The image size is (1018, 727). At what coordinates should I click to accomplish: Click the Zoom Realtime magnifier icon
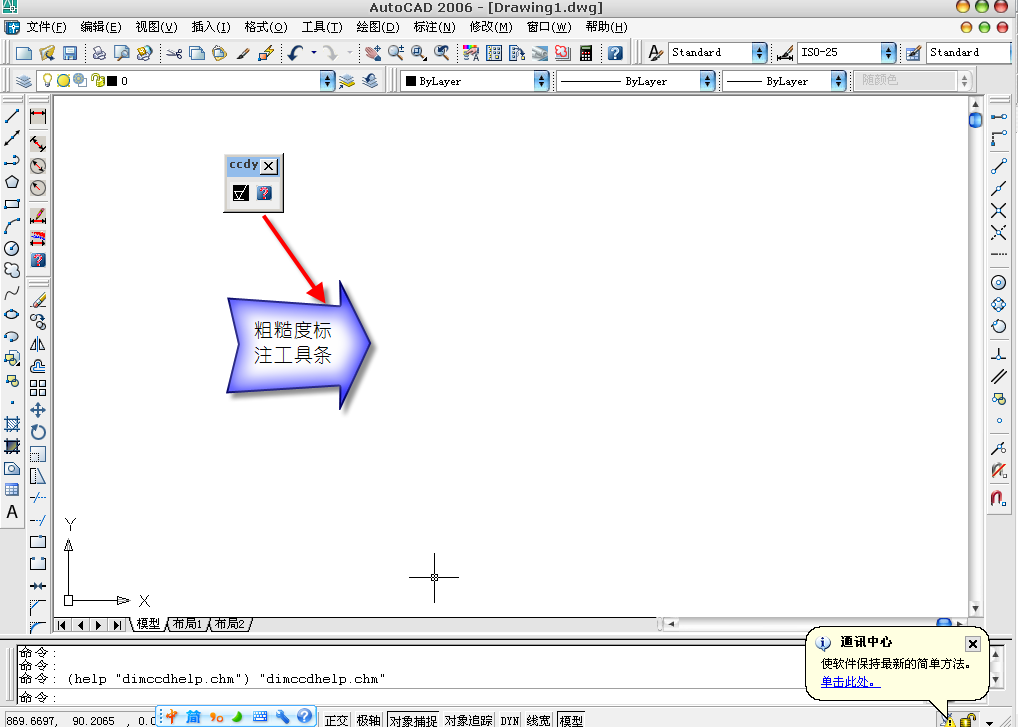[395, 53]
